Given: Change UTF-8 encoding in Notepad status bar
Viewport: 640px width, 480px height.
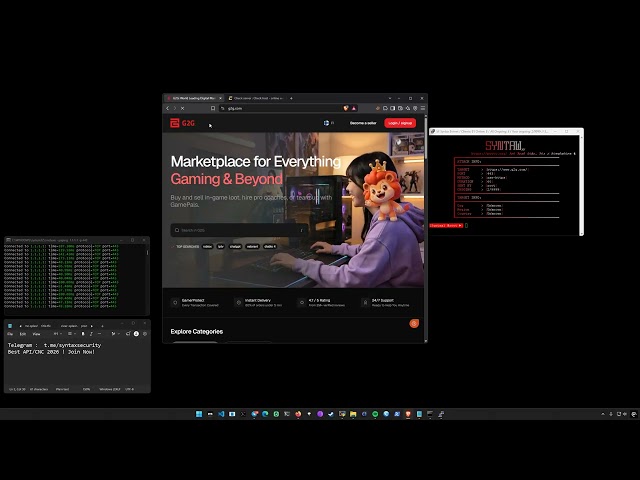Looking at the screenshot, I should (129, 389).
